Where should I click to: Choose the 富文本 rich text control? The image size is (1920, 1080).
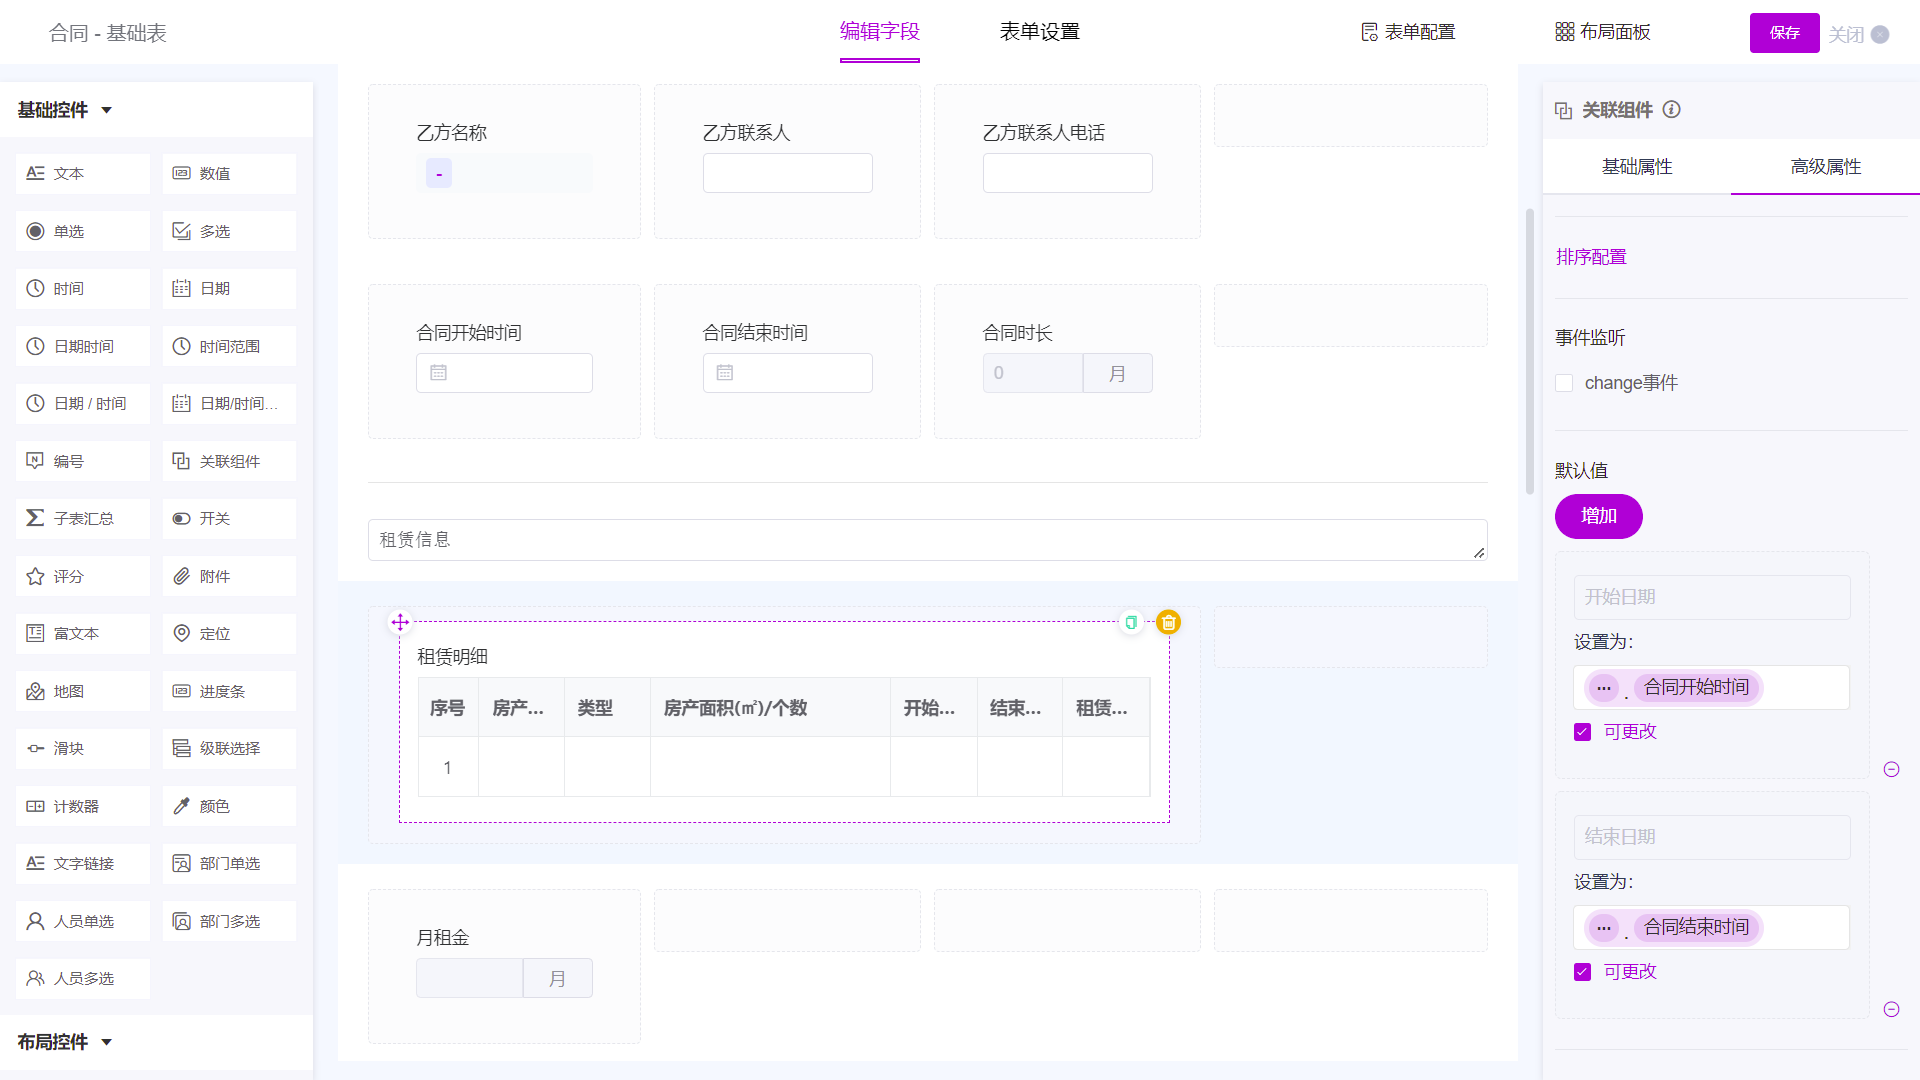pos(83,633)
